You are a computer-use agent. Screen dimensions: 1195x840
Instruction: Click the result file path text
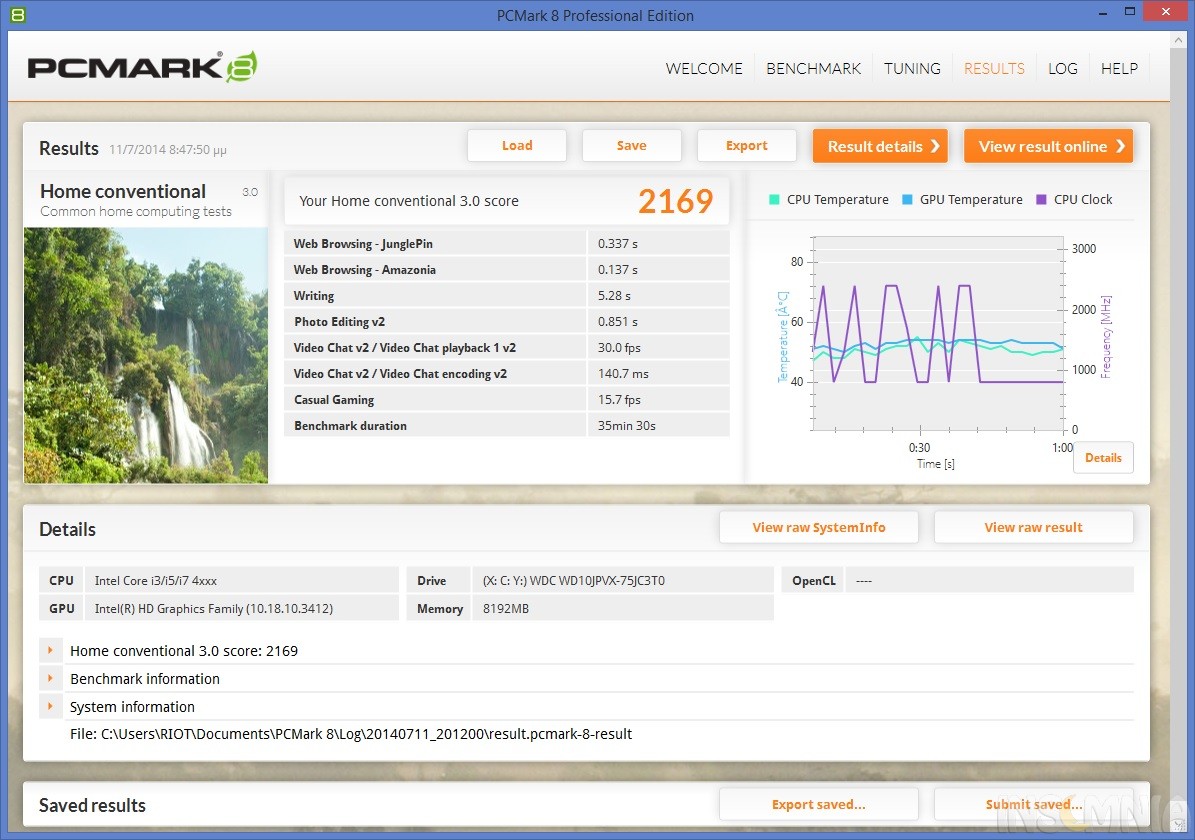[x=351, y=734]
